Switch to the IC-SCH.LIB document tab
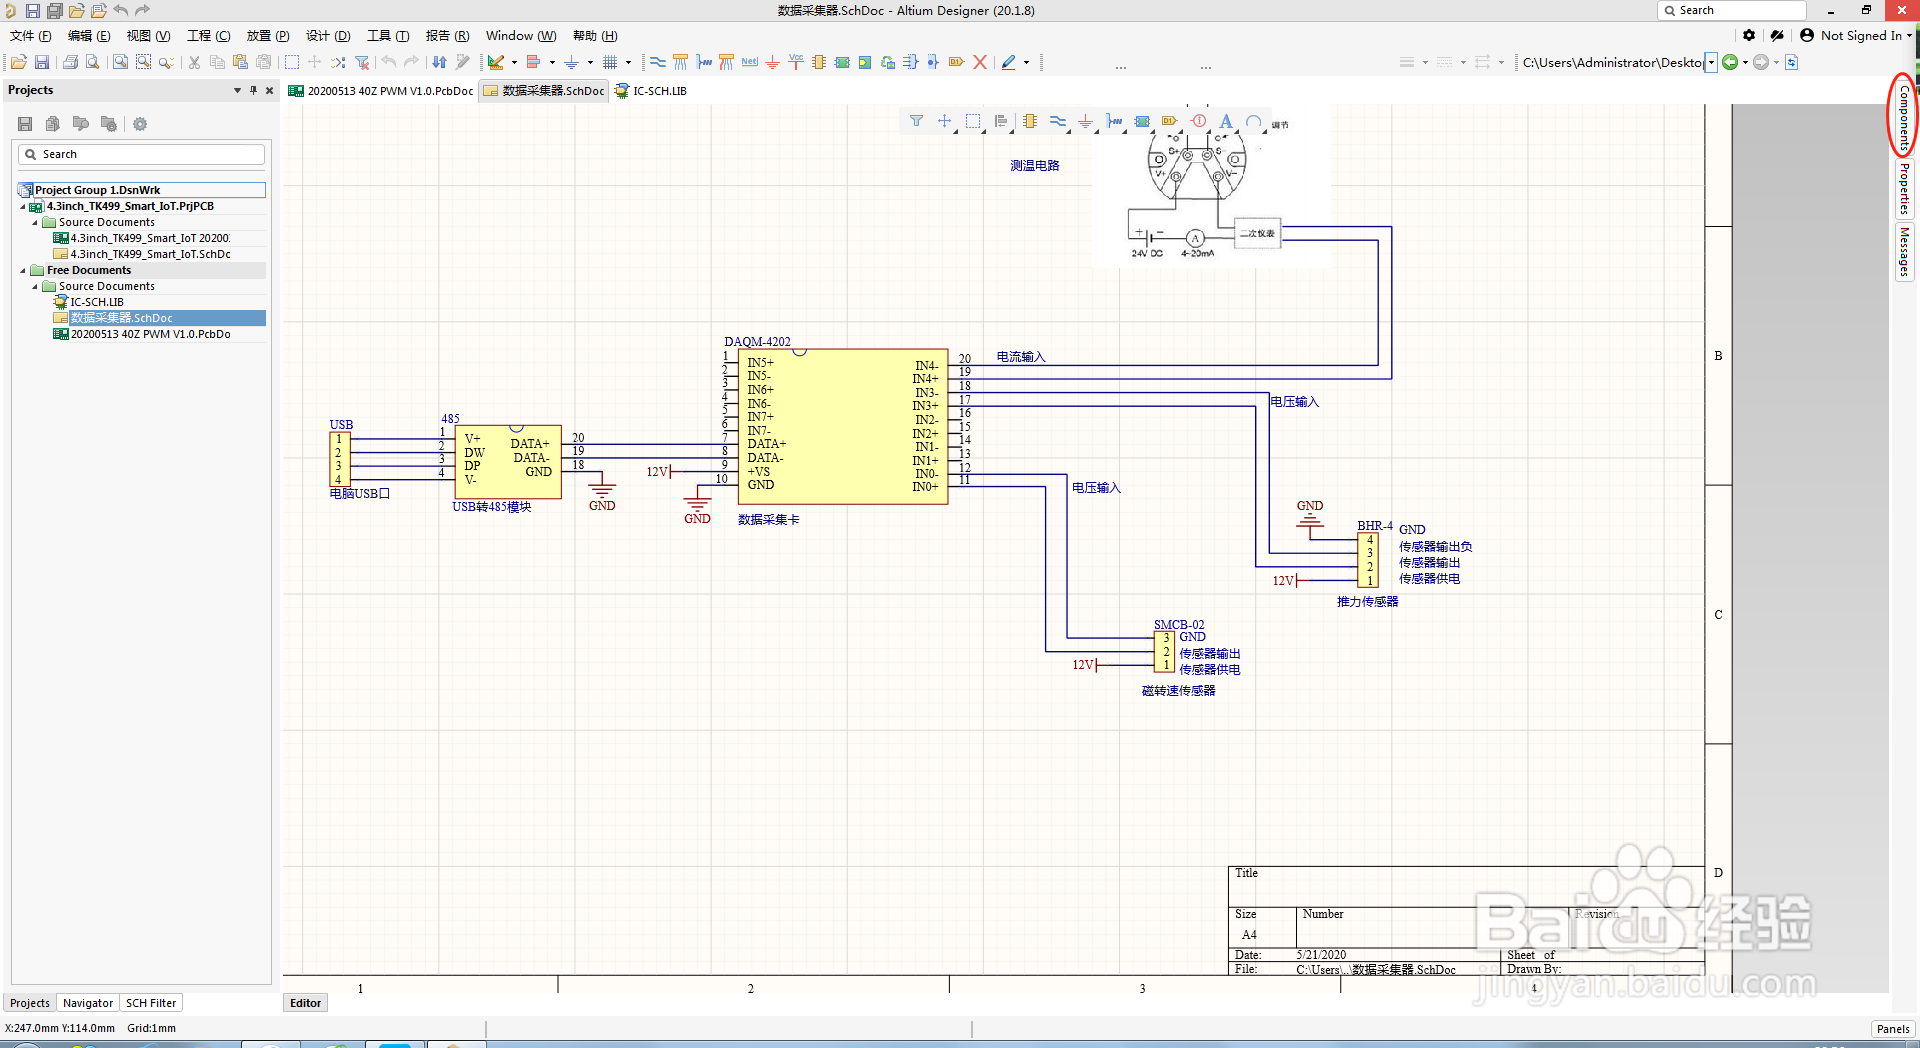The image size is (1920, 1048). (x=651, y=91)
